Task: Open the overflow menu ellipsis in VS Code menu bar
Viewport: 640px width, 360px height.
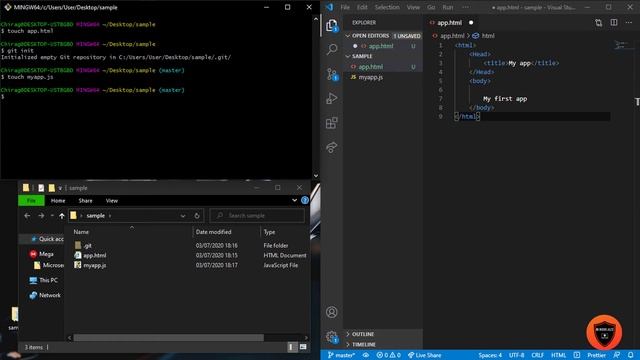Action: [465, 7]
